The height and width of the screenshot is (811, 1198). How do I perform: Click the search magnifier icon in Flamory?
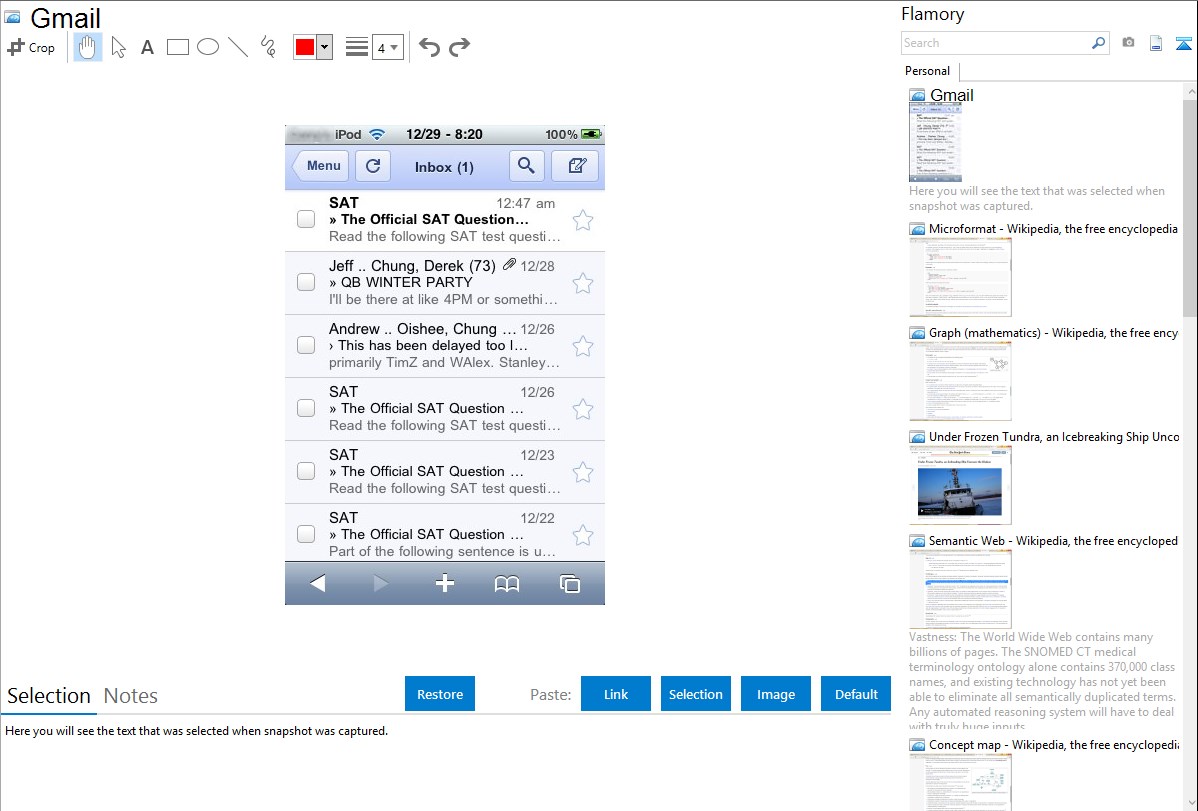tap(1099, 43)
